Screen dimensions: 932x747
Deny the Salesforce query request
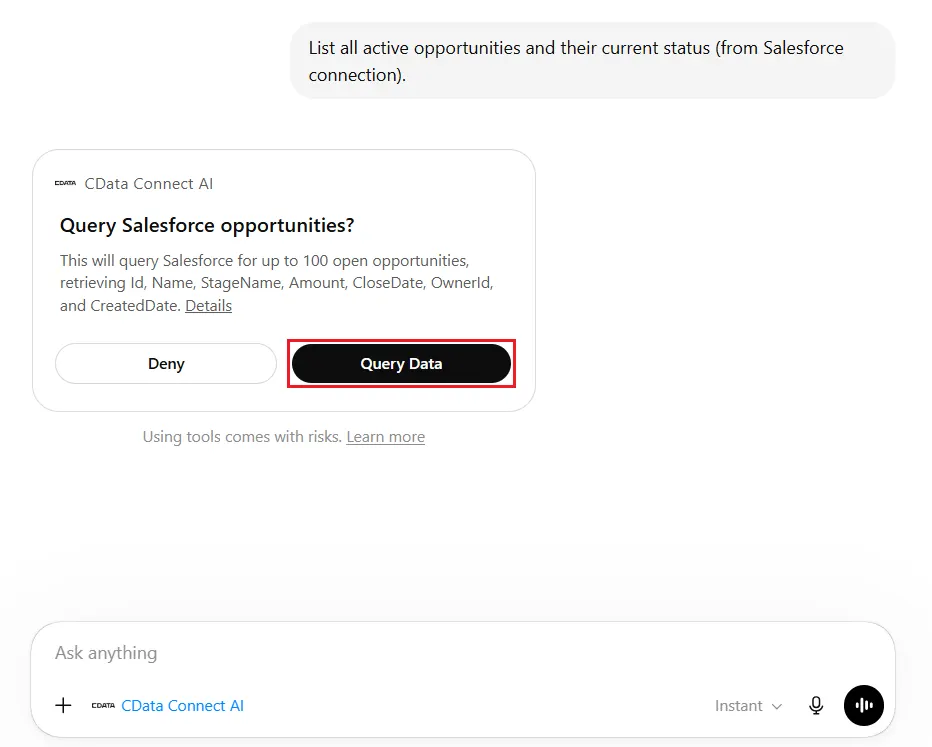tap(166, 364)
